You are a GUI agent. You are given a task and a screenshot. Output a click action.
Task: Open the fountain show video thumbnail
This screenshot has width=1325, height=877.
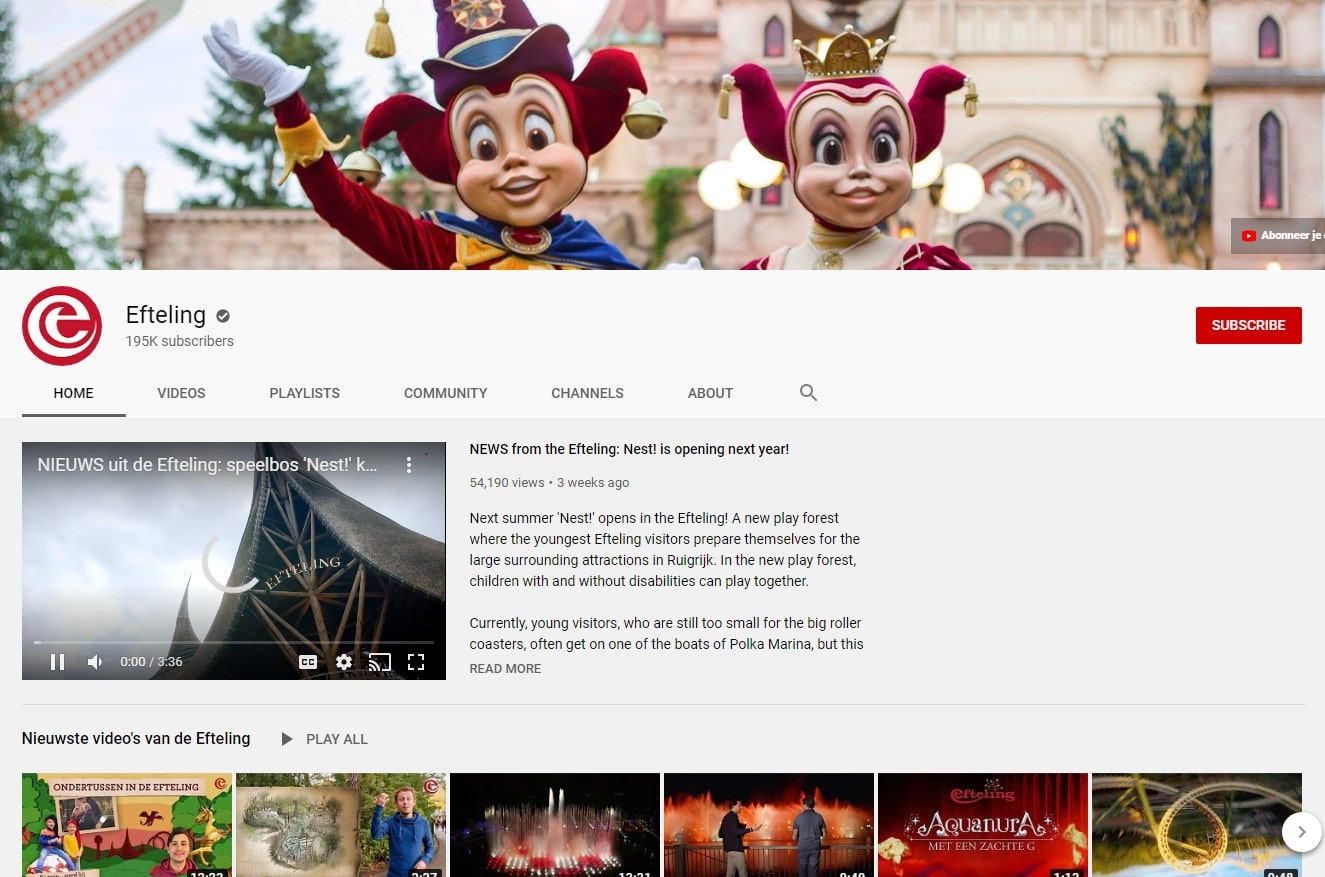555,825
